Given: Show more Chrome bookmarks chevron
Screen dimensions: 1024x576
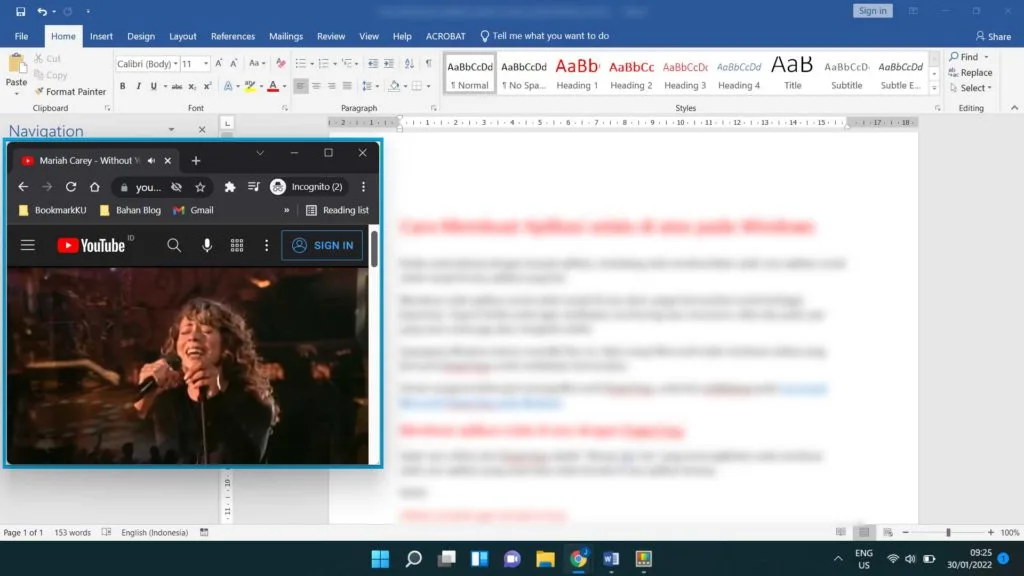Looking at the screenshot, I should coord(286,210).
